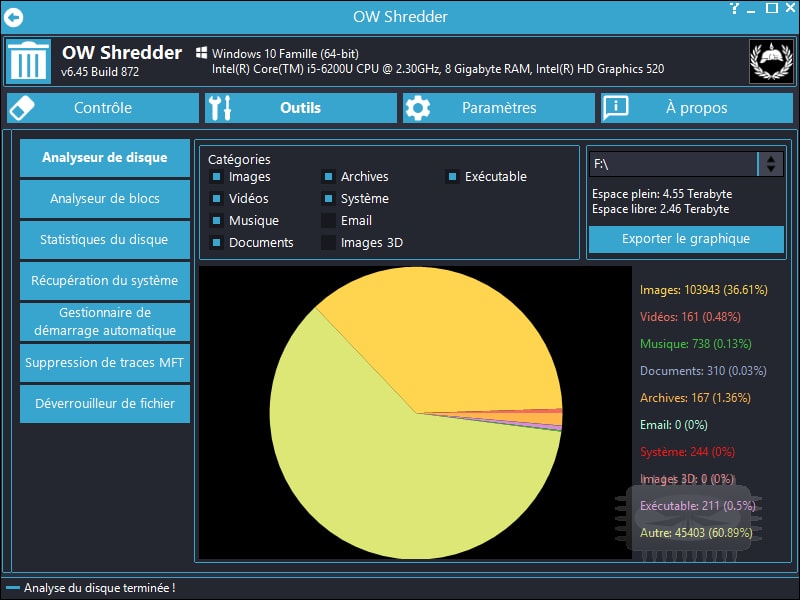This screenshot has height=600, width=800.
Task: Click the Intel Core i5-6200U CPU info line
Action: [x=438, y=69]
